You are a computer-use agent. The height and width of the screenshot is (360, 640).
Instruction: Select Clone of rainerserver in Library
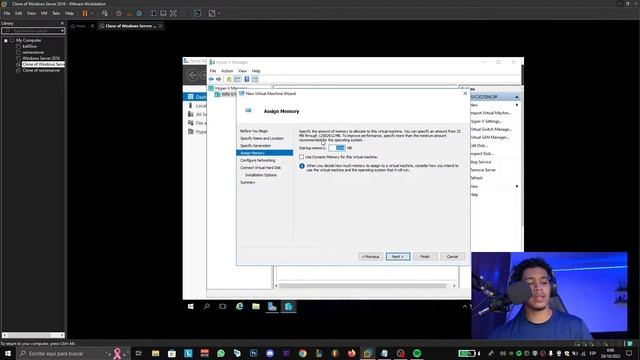point(41,70)
